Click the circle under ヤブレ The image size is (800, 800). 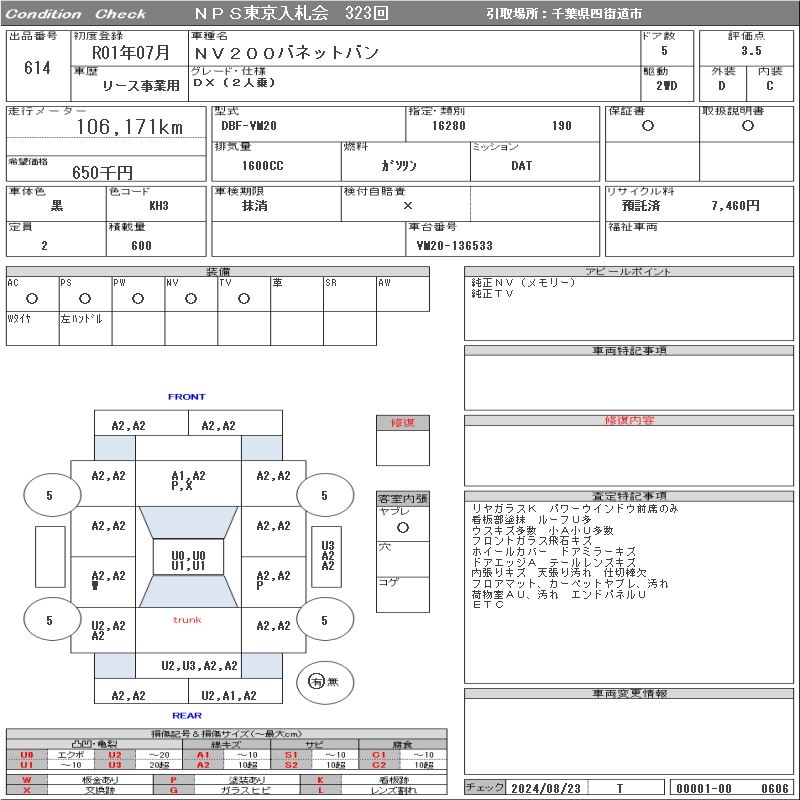point(403,528)
